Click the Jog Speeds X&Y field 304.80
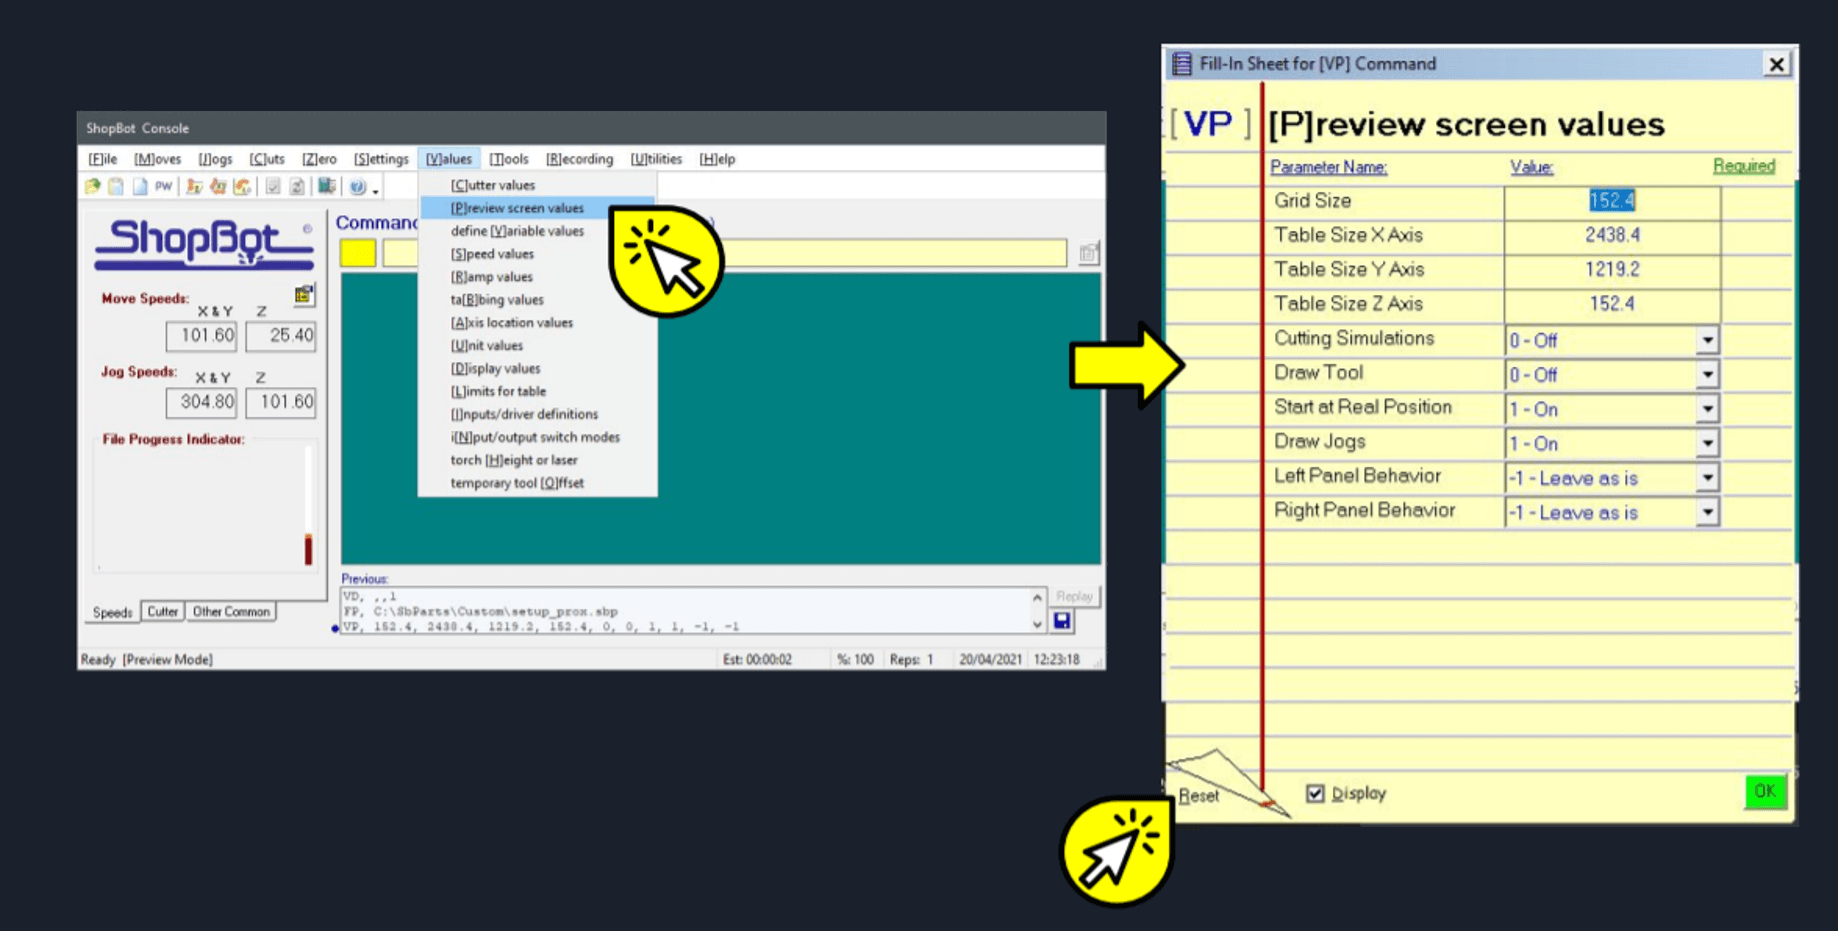1838x931 pixels. tap(201, 402)
